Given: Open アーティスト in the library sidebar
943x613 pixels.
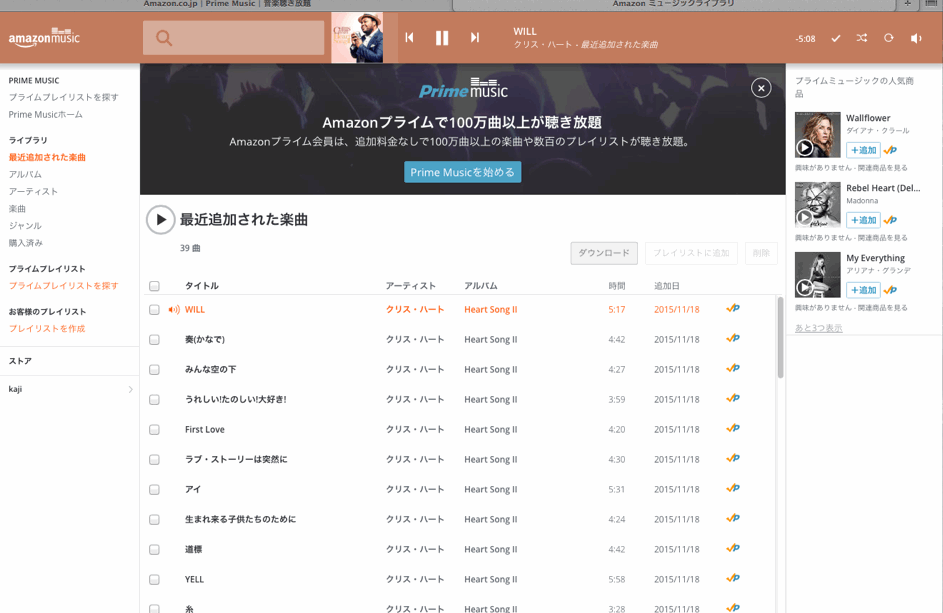Looking at the screenshot, I should tap(33, 191).
